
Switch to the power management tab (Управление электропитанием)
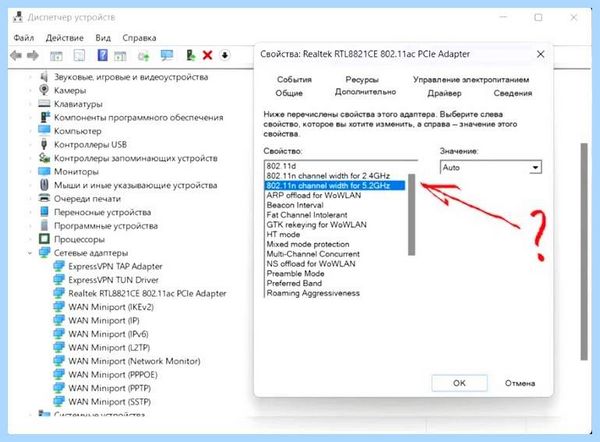pos(471,80)
